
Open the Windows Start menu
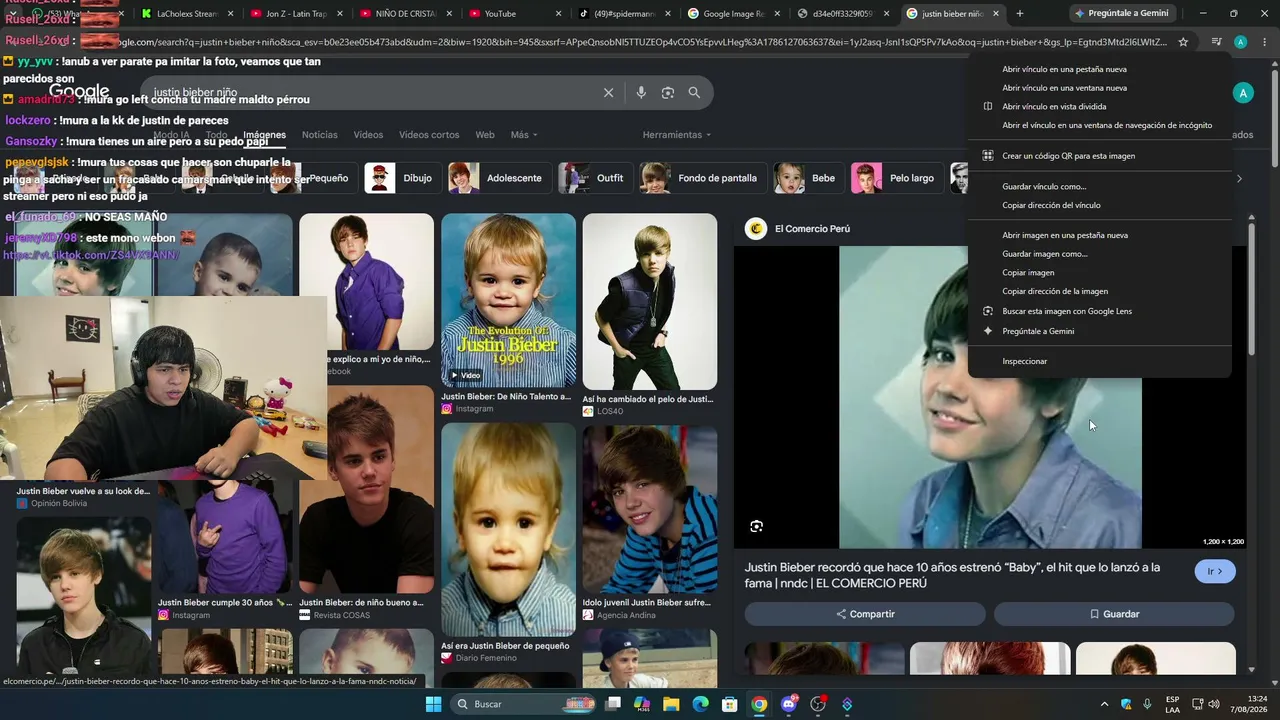click(433, 704)
